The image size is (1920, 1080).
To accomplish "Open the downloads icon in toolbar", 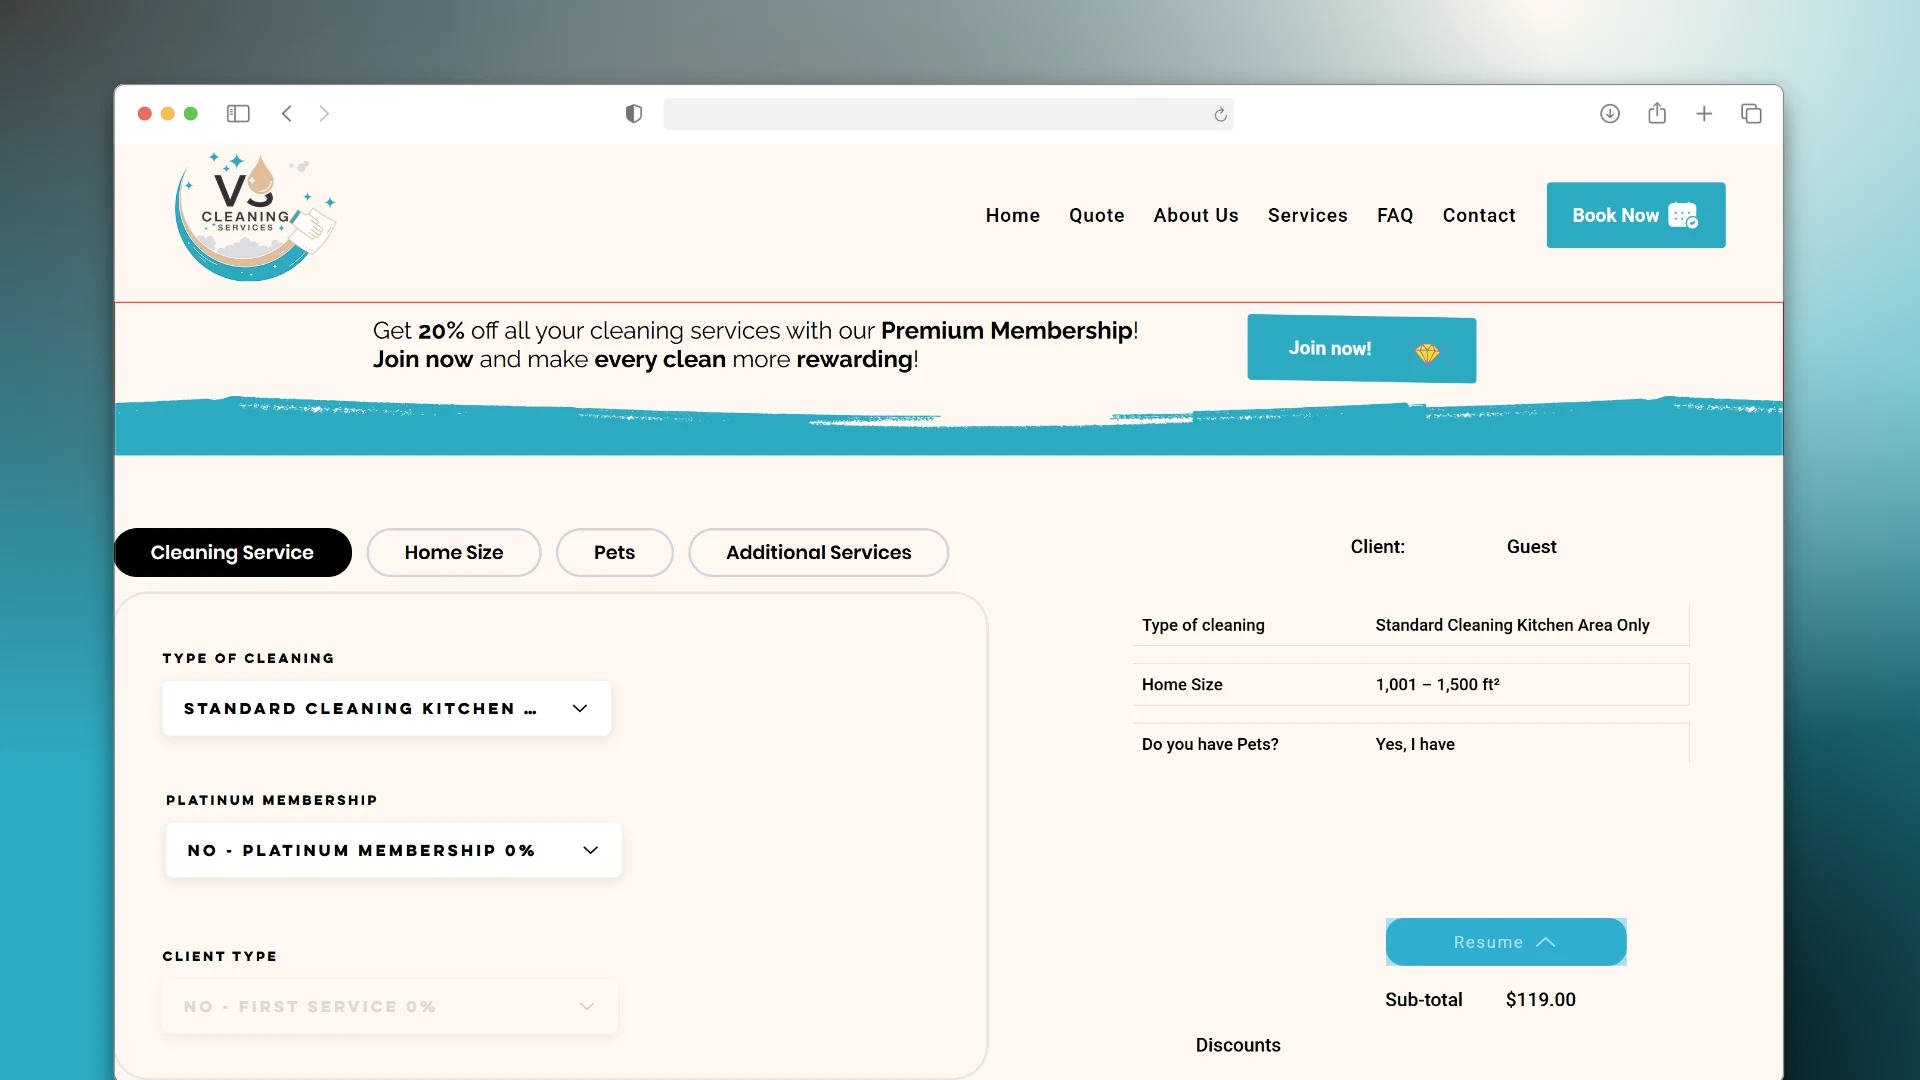I will (x=1610, y=114).
